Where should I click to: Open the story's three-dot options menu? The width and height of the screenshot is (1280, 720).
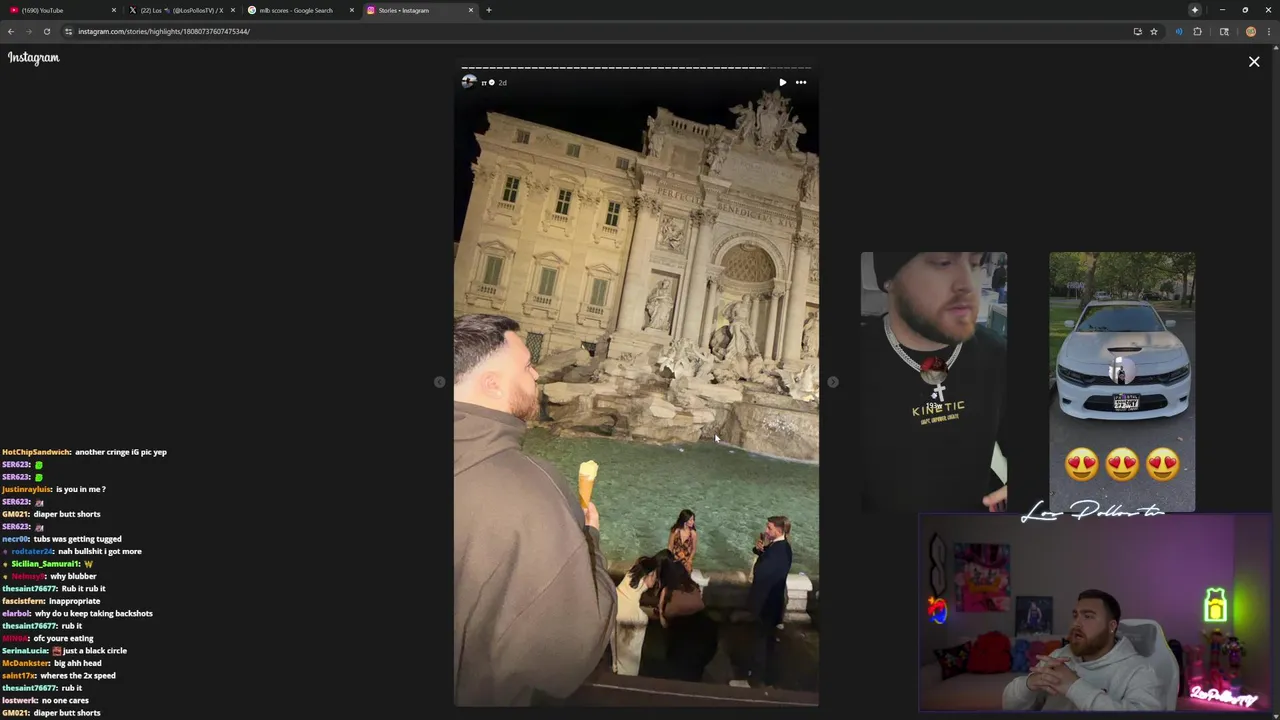coord(801,82)
